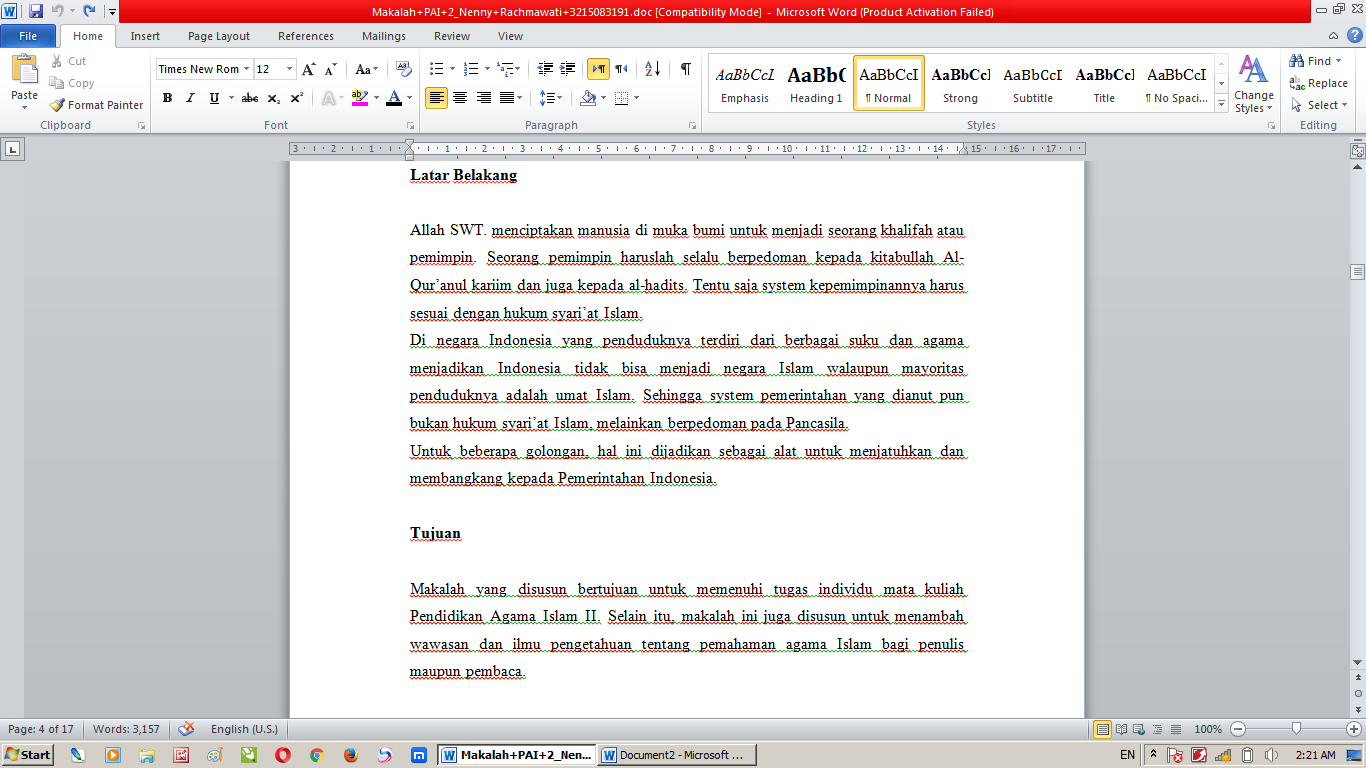
Task: Click the Replace button in Editing
Action: pyautogui.click(x=1320, y=83)
